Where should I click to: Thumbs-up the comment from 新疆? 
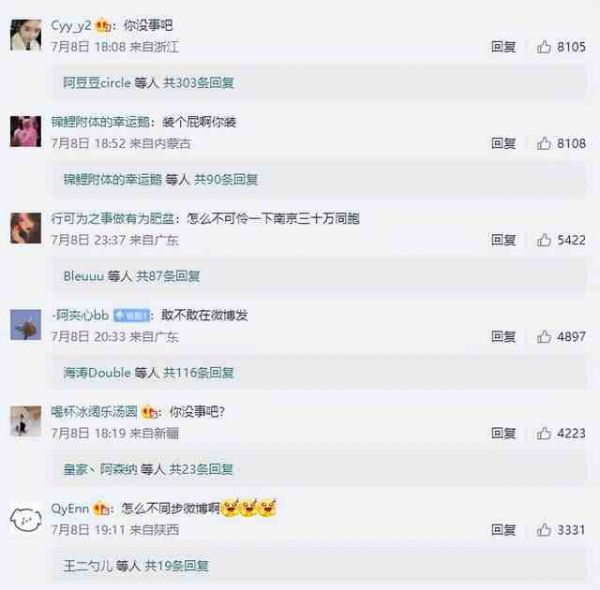(544, 434)
